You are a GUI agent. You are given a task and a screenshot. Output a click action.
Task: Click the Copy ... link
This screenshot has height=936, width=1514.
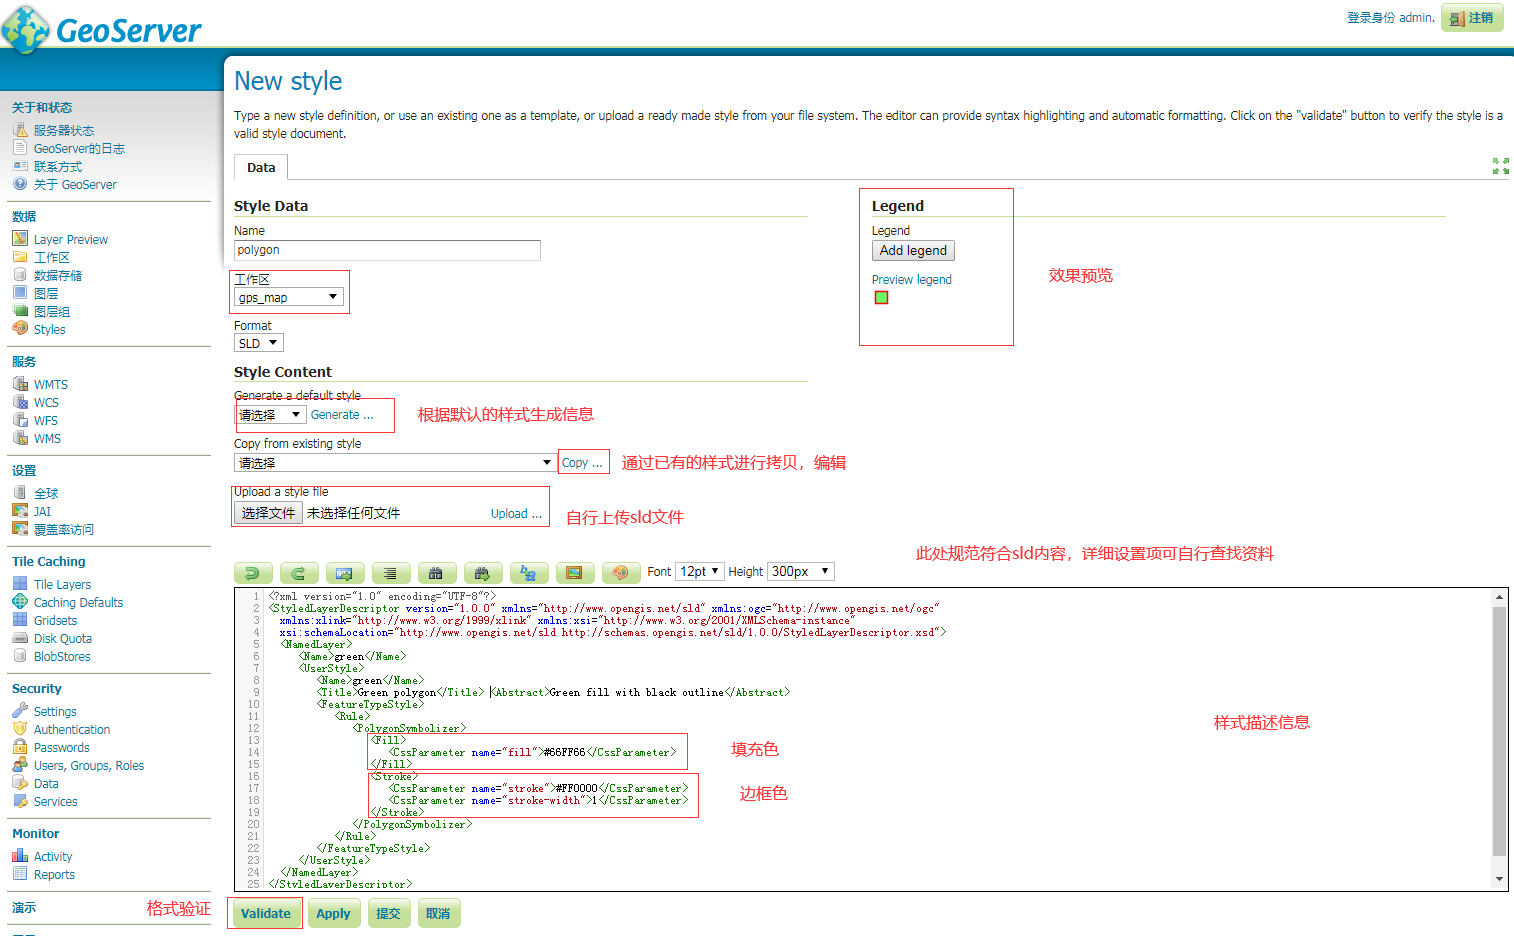click(x=582, y=463)
